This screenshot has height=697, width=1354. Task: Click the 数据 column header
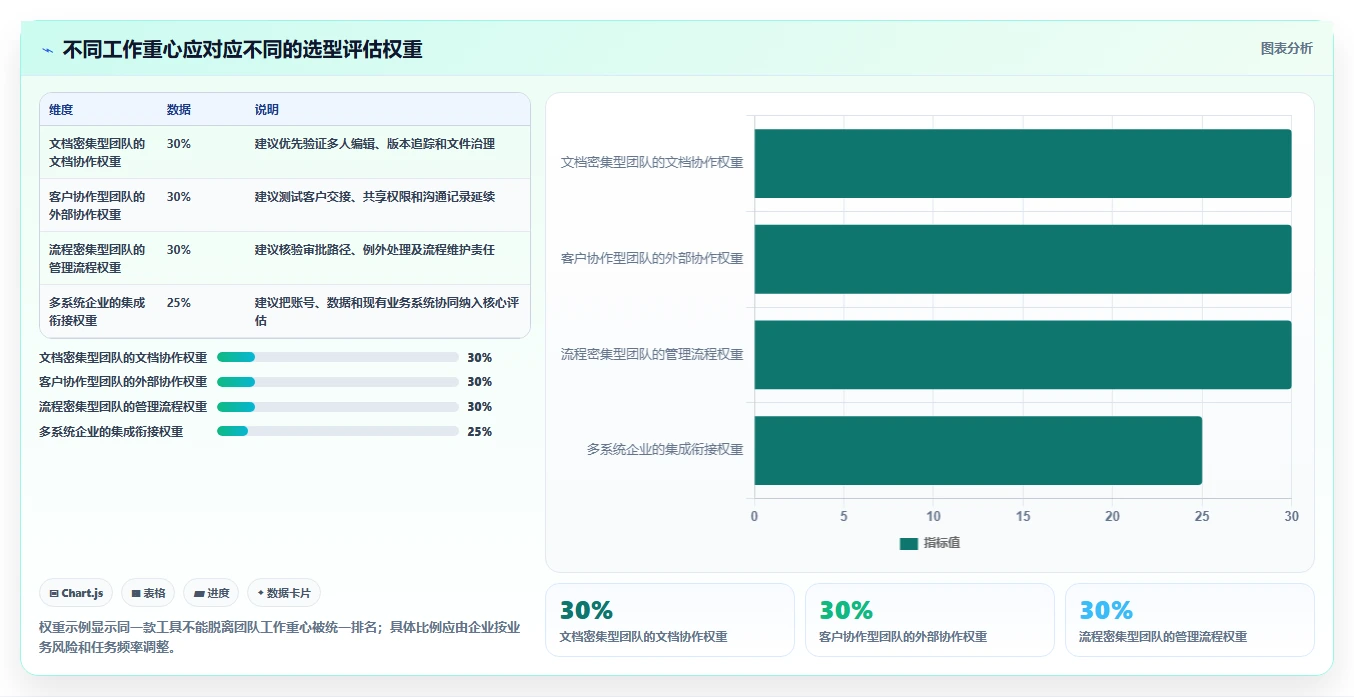(x=179, y=110)
